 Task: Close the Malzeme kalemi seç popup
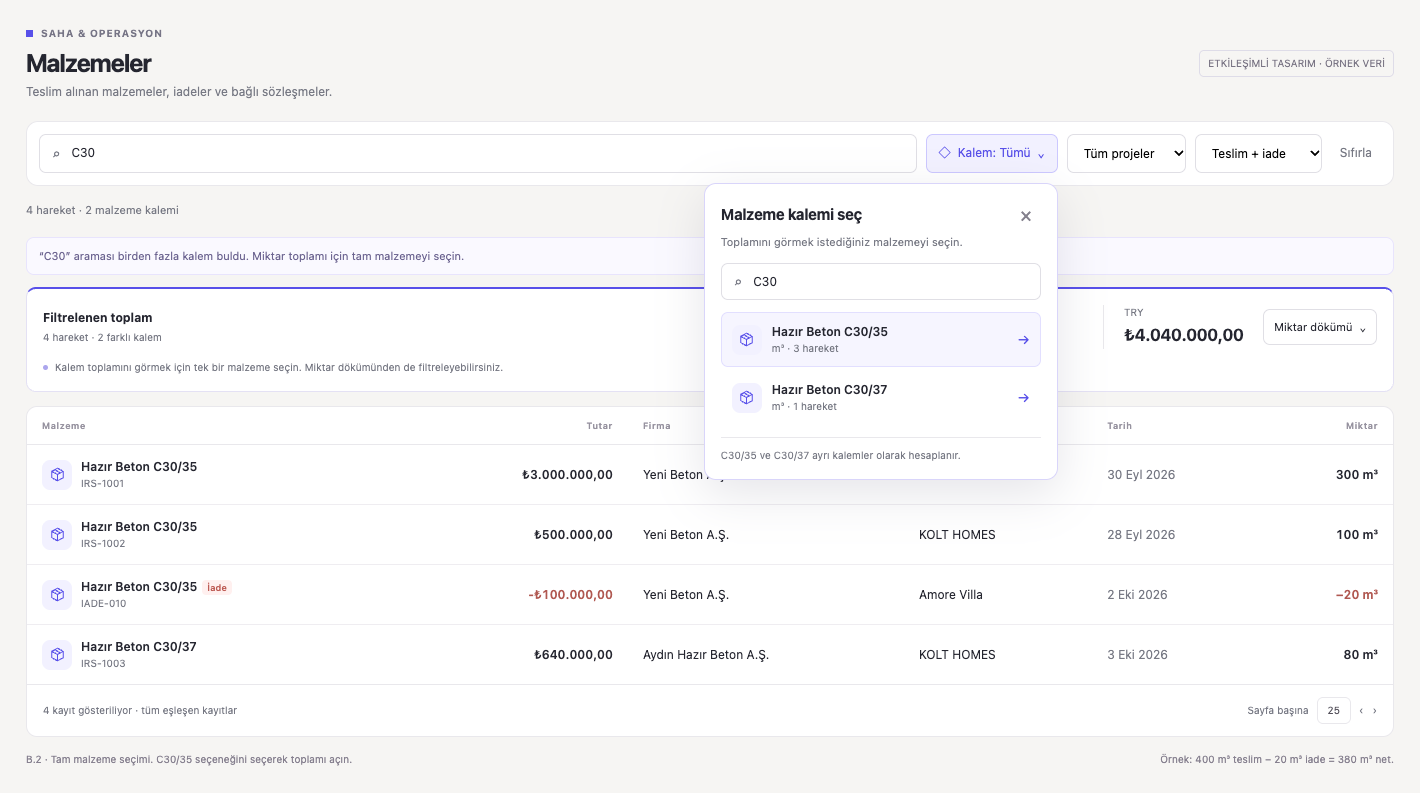pos(1025,216)
